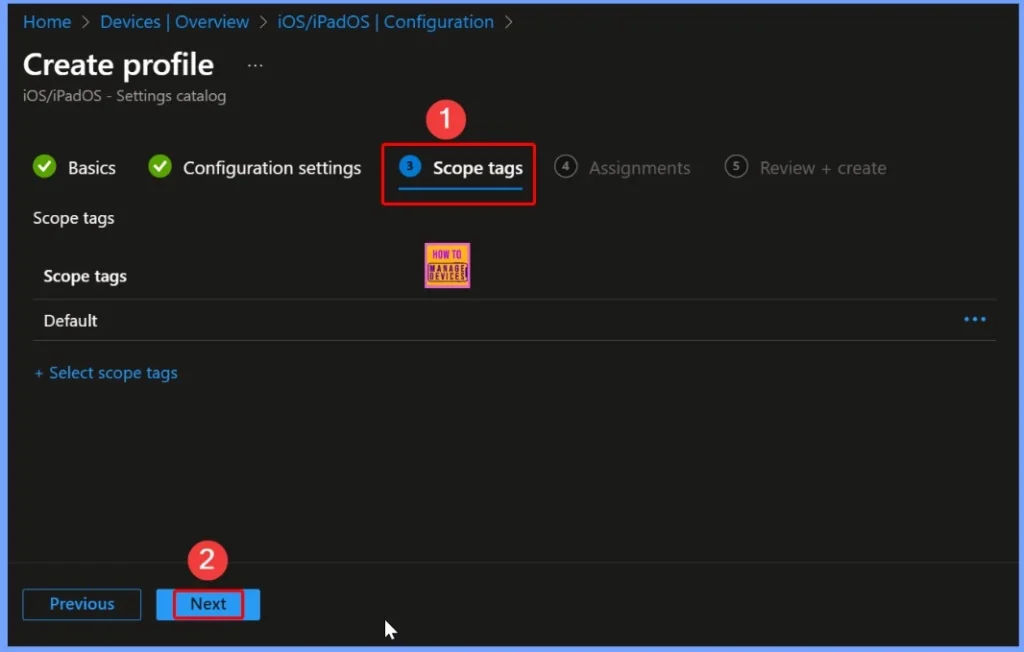Click the How To Manage Devices logo
1024x652 pixels.
click(x=446, y=264)
